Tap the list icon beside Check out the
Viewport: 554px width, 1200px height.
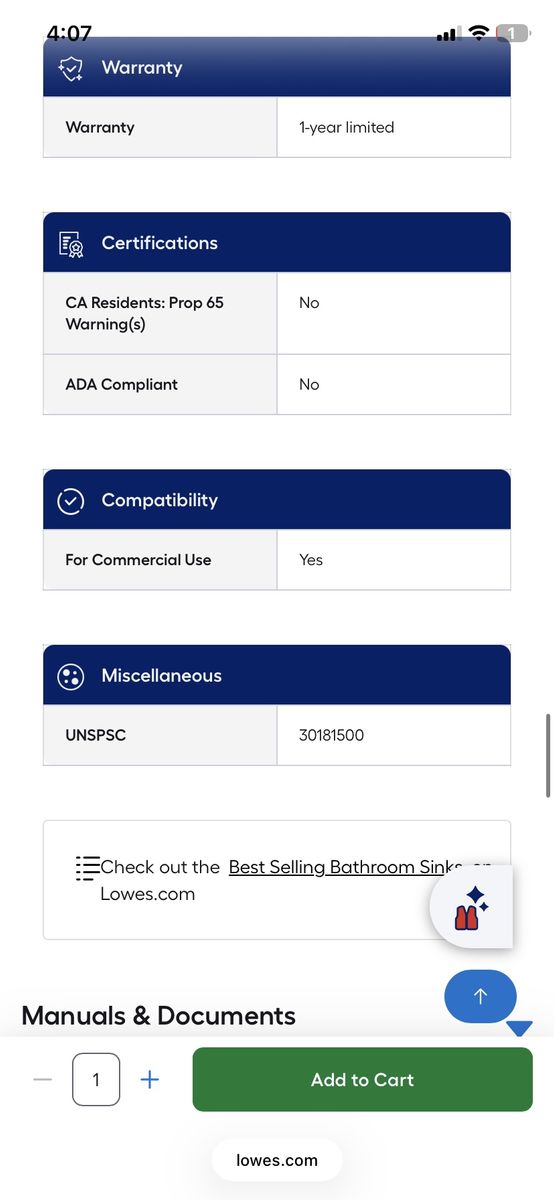pyautogui.click(x=87, y=867)
